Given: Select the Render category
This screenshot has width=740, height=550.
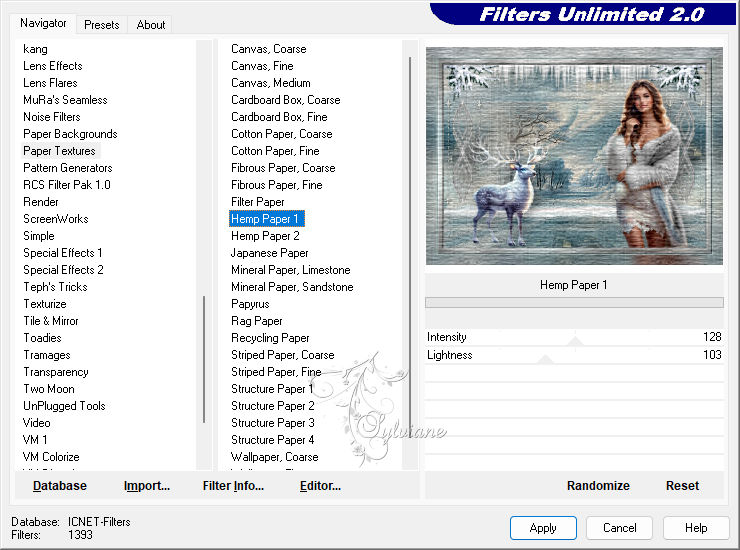Looking at the screenshot, I should pos(41,202).
